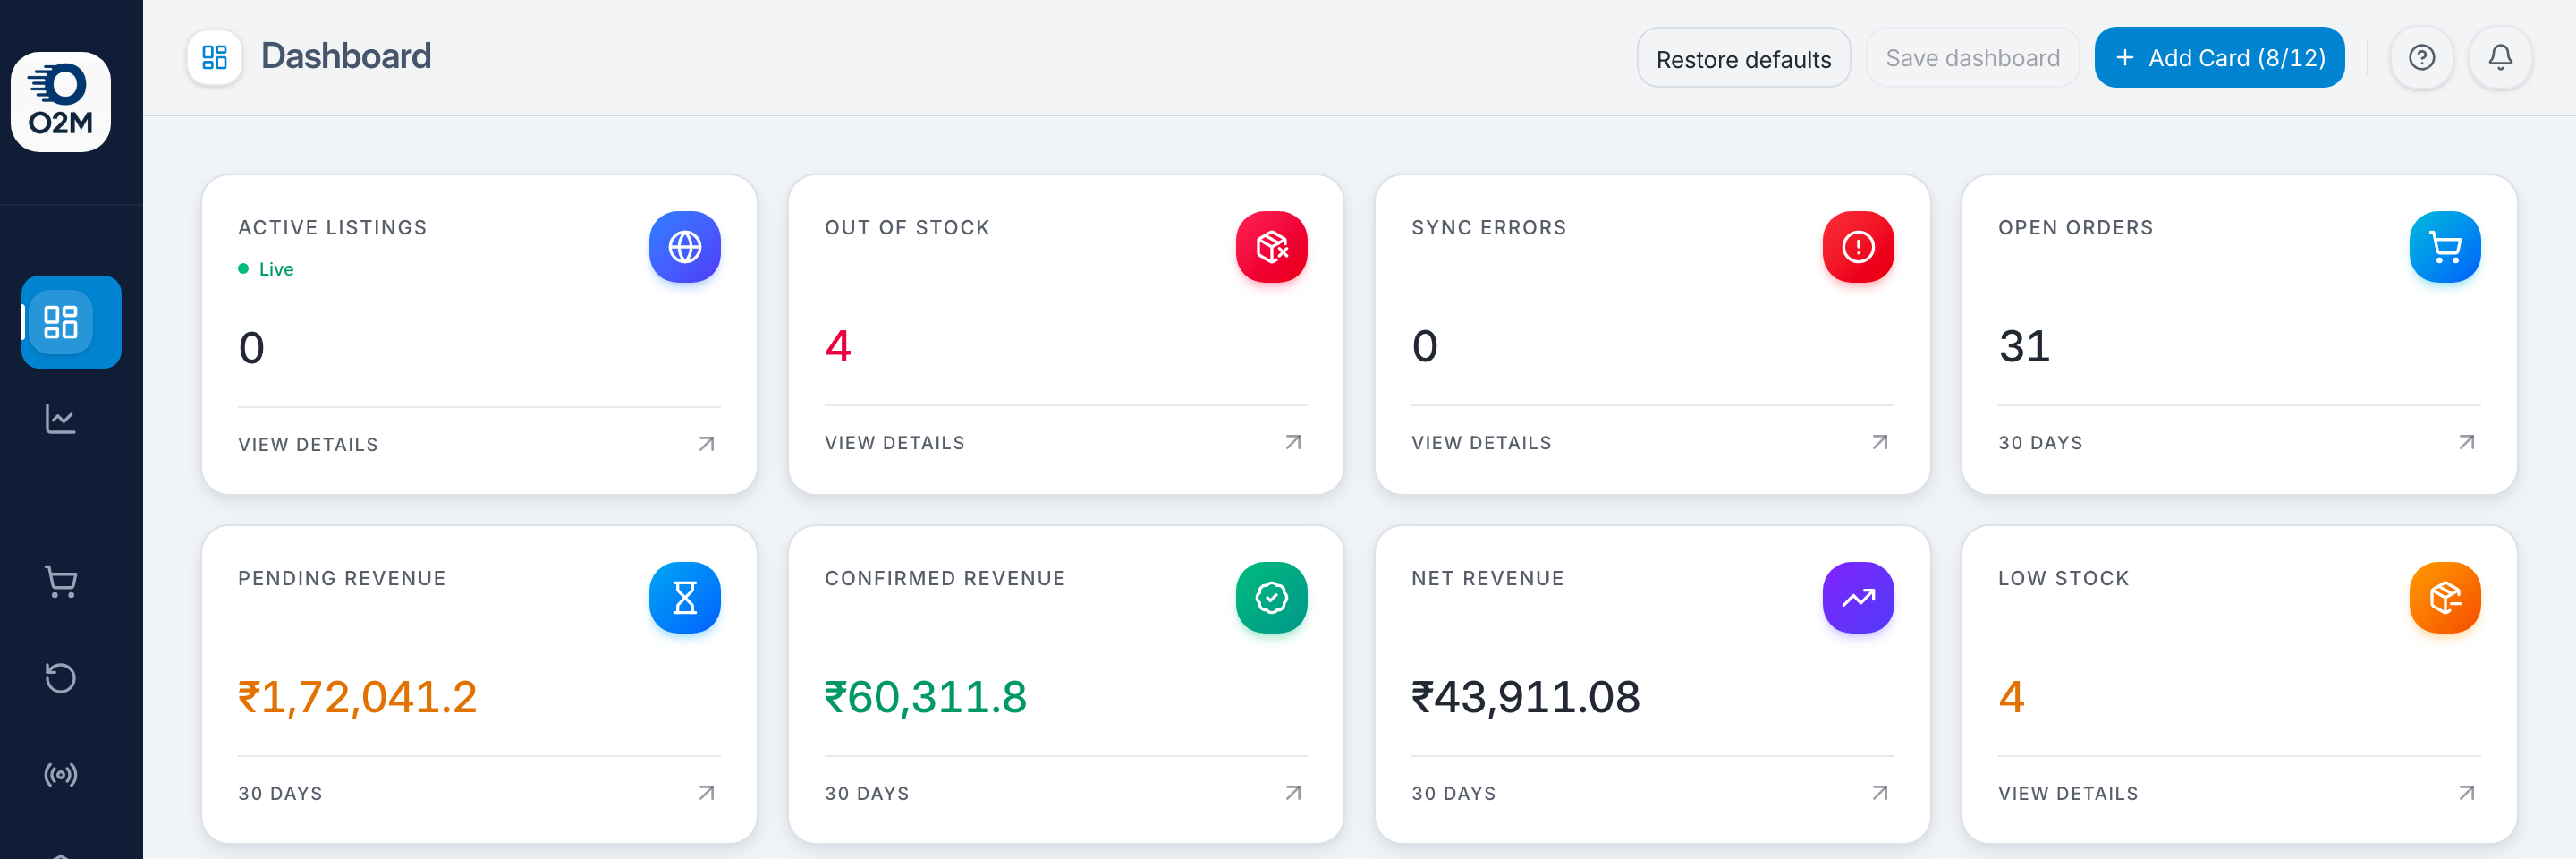Screen dimensions: 2576x859
Task: Click arrow icon on Open Orders footer
Action: 2467,442
